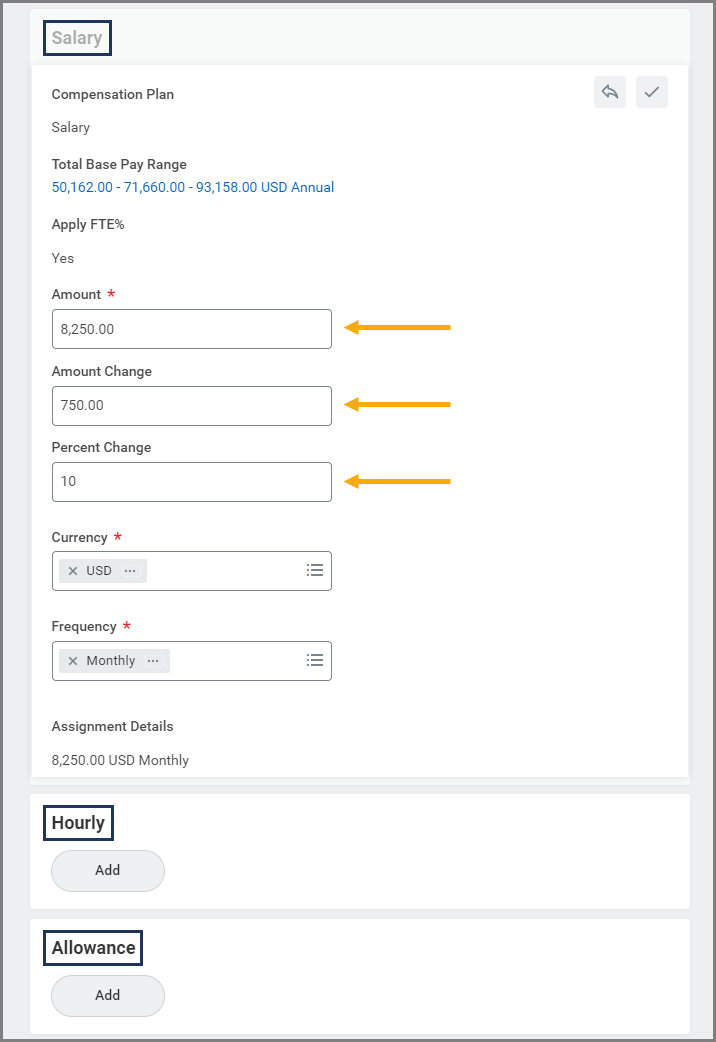This screenshot has height=1042, width=716.
Task: Click the Percent Change input field
Action: point(191,481)
